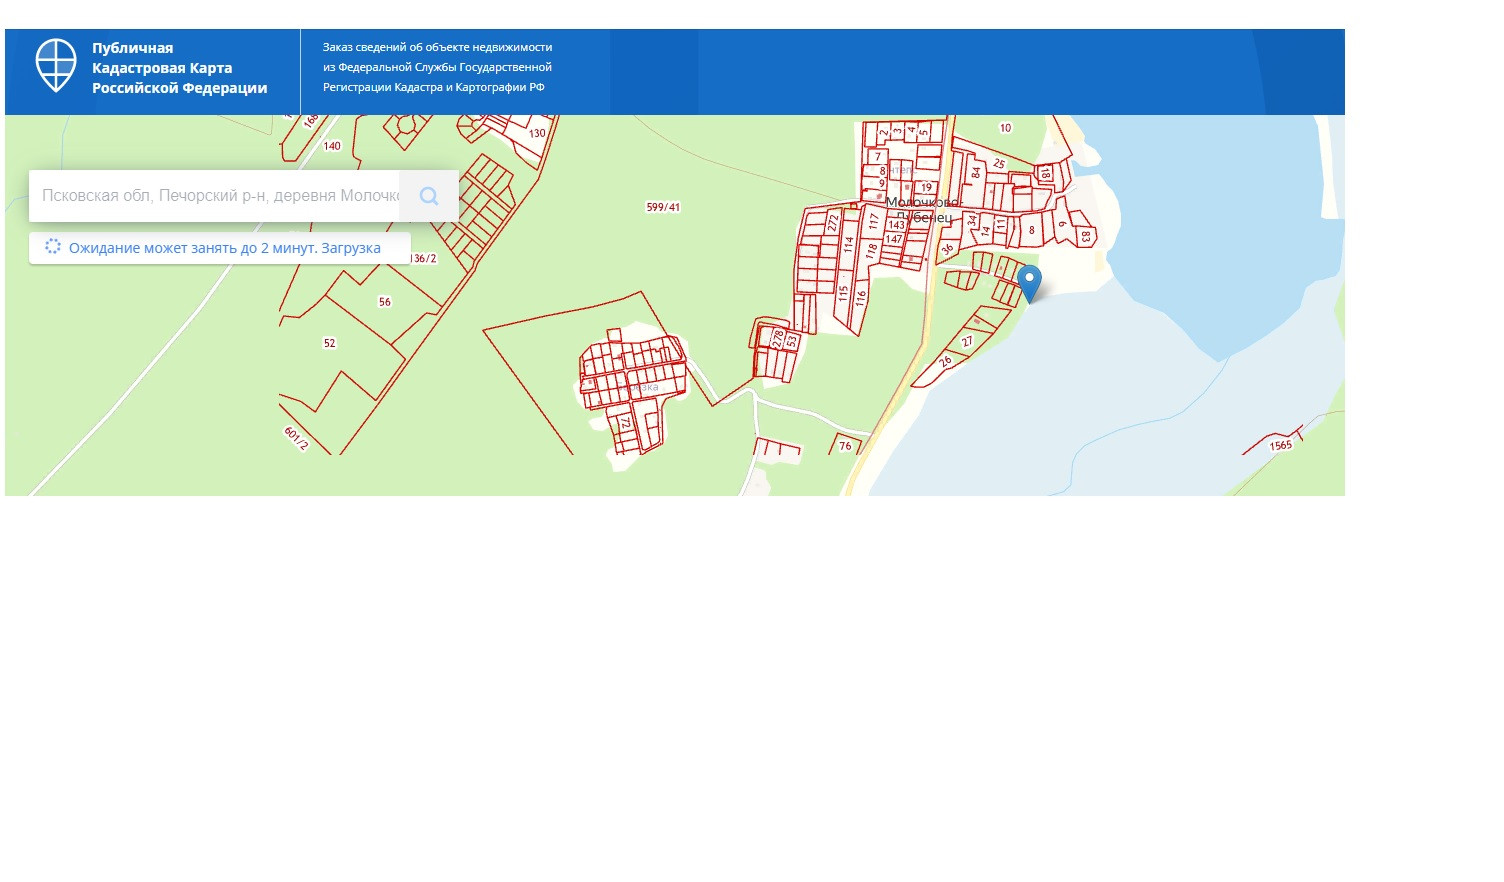Select parcel labeled 117

coord(874,221)
